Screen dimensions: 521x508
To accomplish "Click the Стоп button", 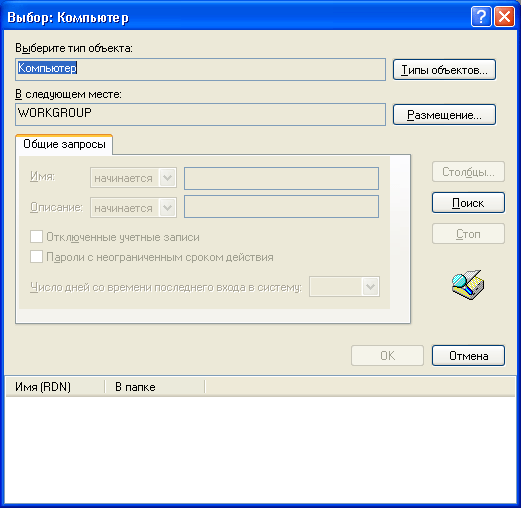I will 468,234.
